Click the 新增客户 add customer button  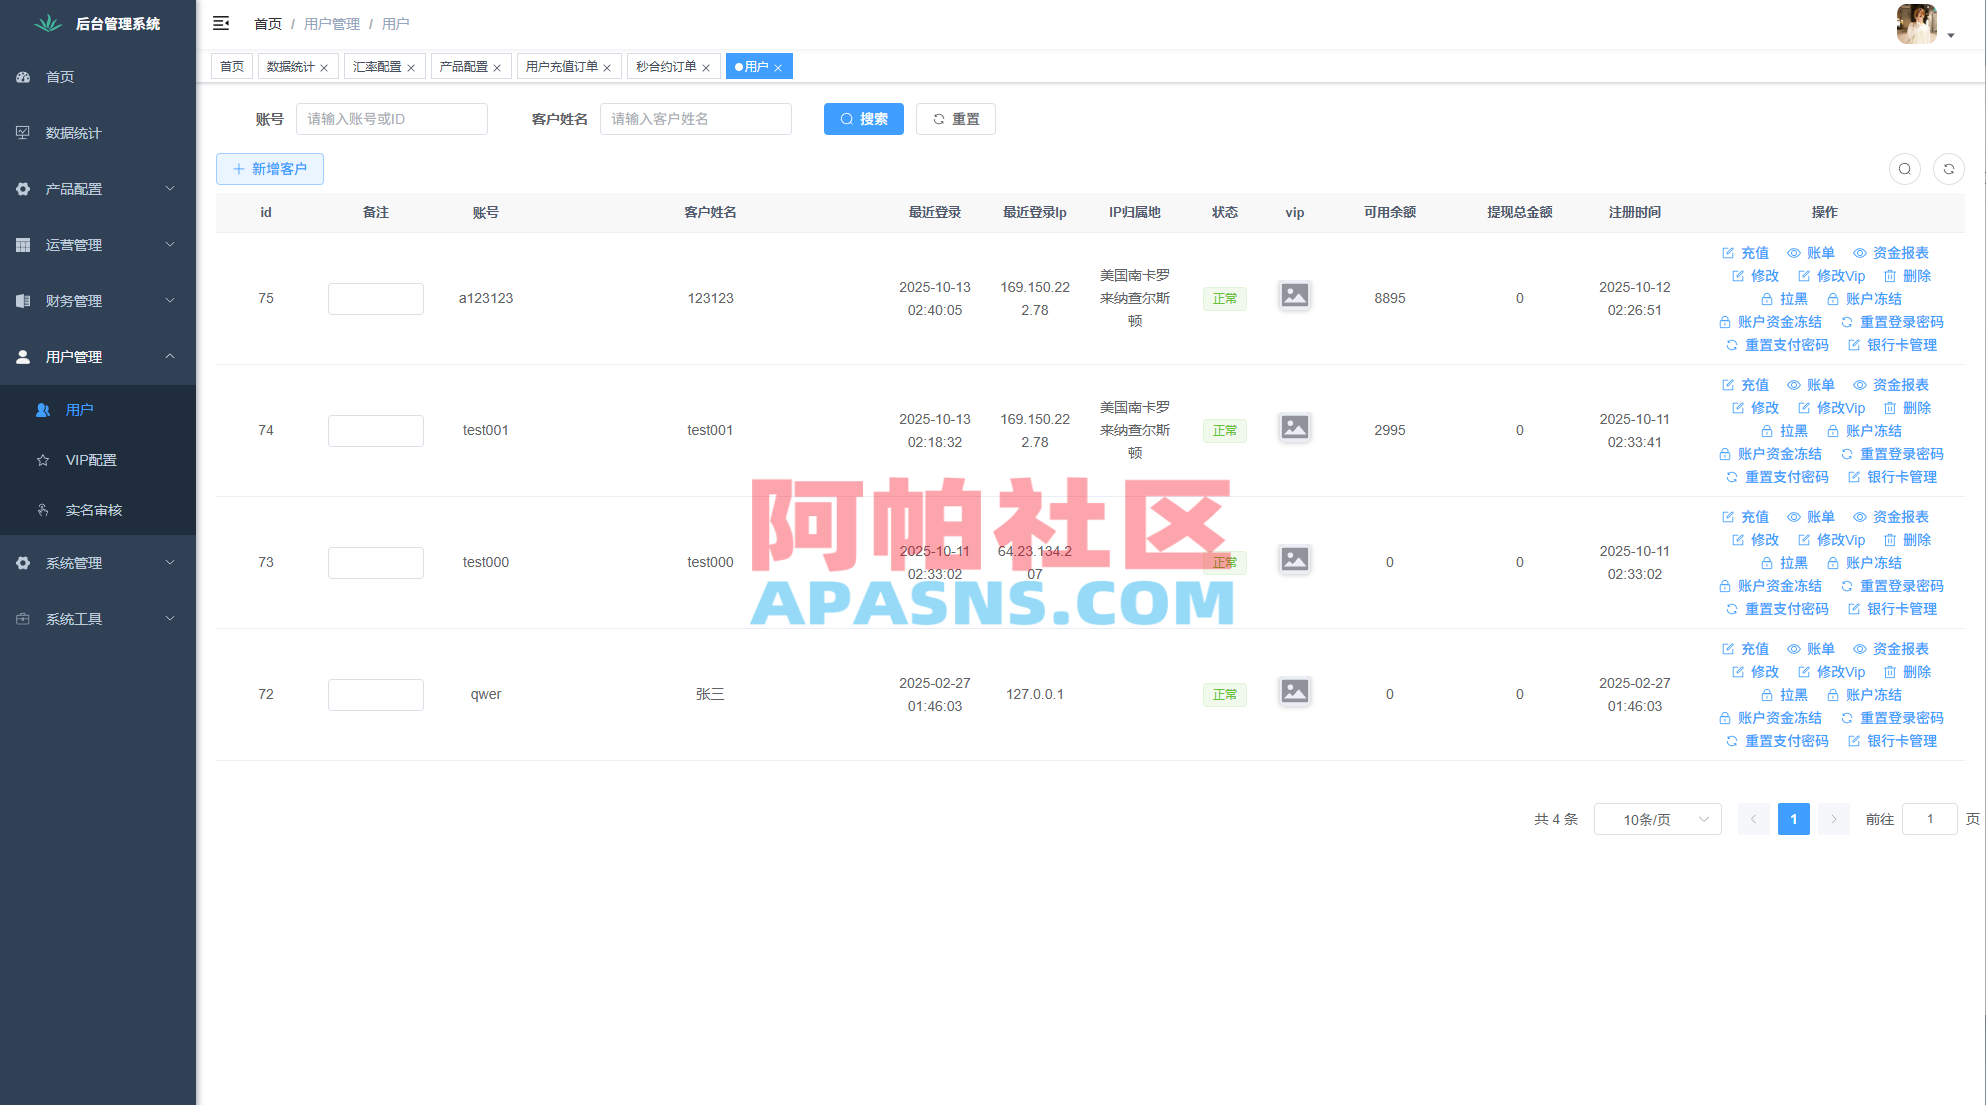[269, 169]
